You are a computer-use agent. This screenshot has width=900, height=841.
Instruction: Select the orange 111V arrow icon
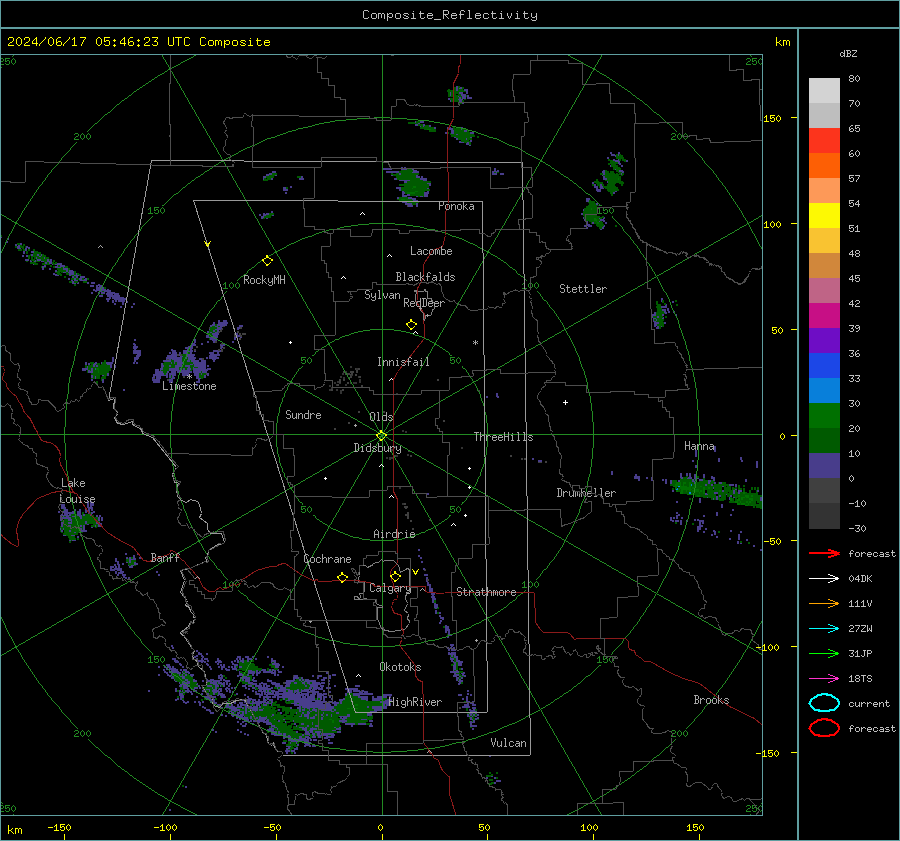click(x=824, y=603)
